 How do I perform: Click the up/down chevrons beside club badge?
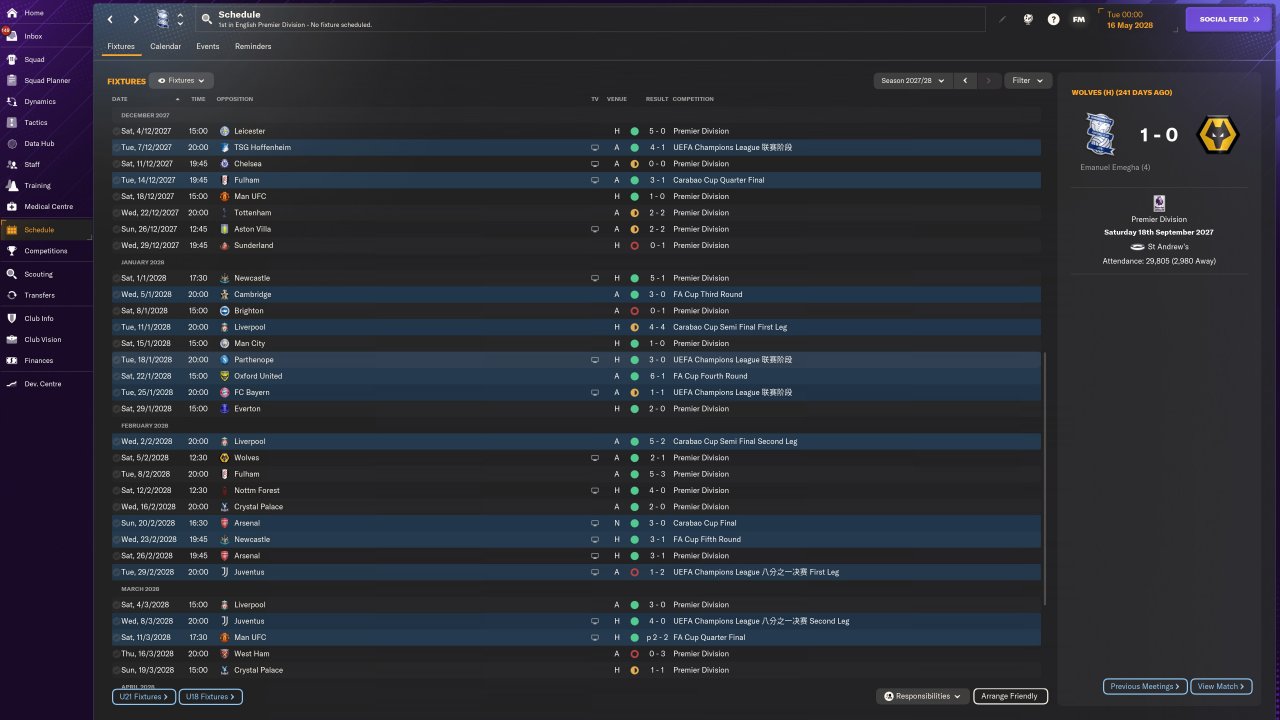tap(180, 19)
